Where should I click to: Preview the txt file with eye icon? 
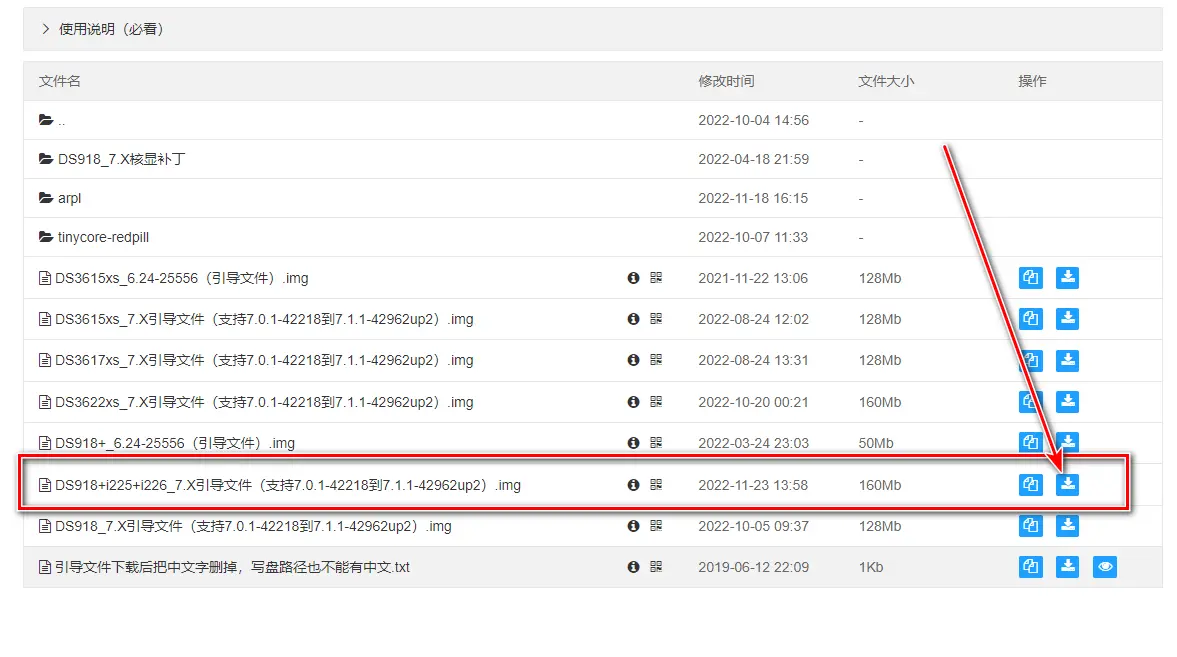click(x=1105, y=567)
